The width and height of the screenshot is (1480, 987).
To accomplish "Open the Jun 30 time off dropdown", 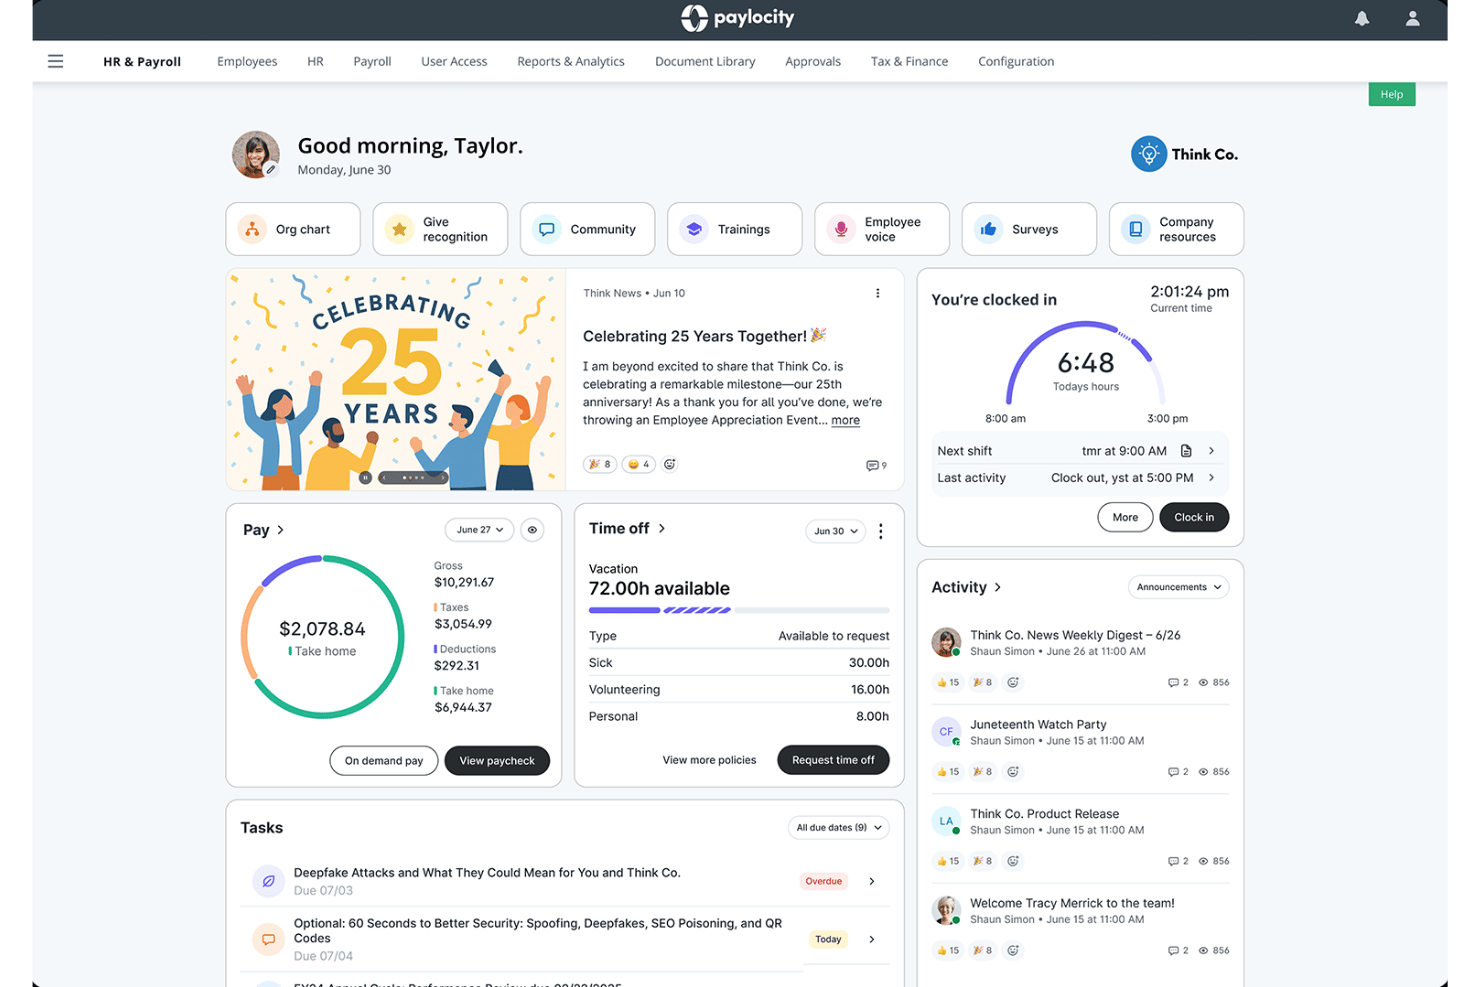I will pyautogui.click(x=835, y=531).
